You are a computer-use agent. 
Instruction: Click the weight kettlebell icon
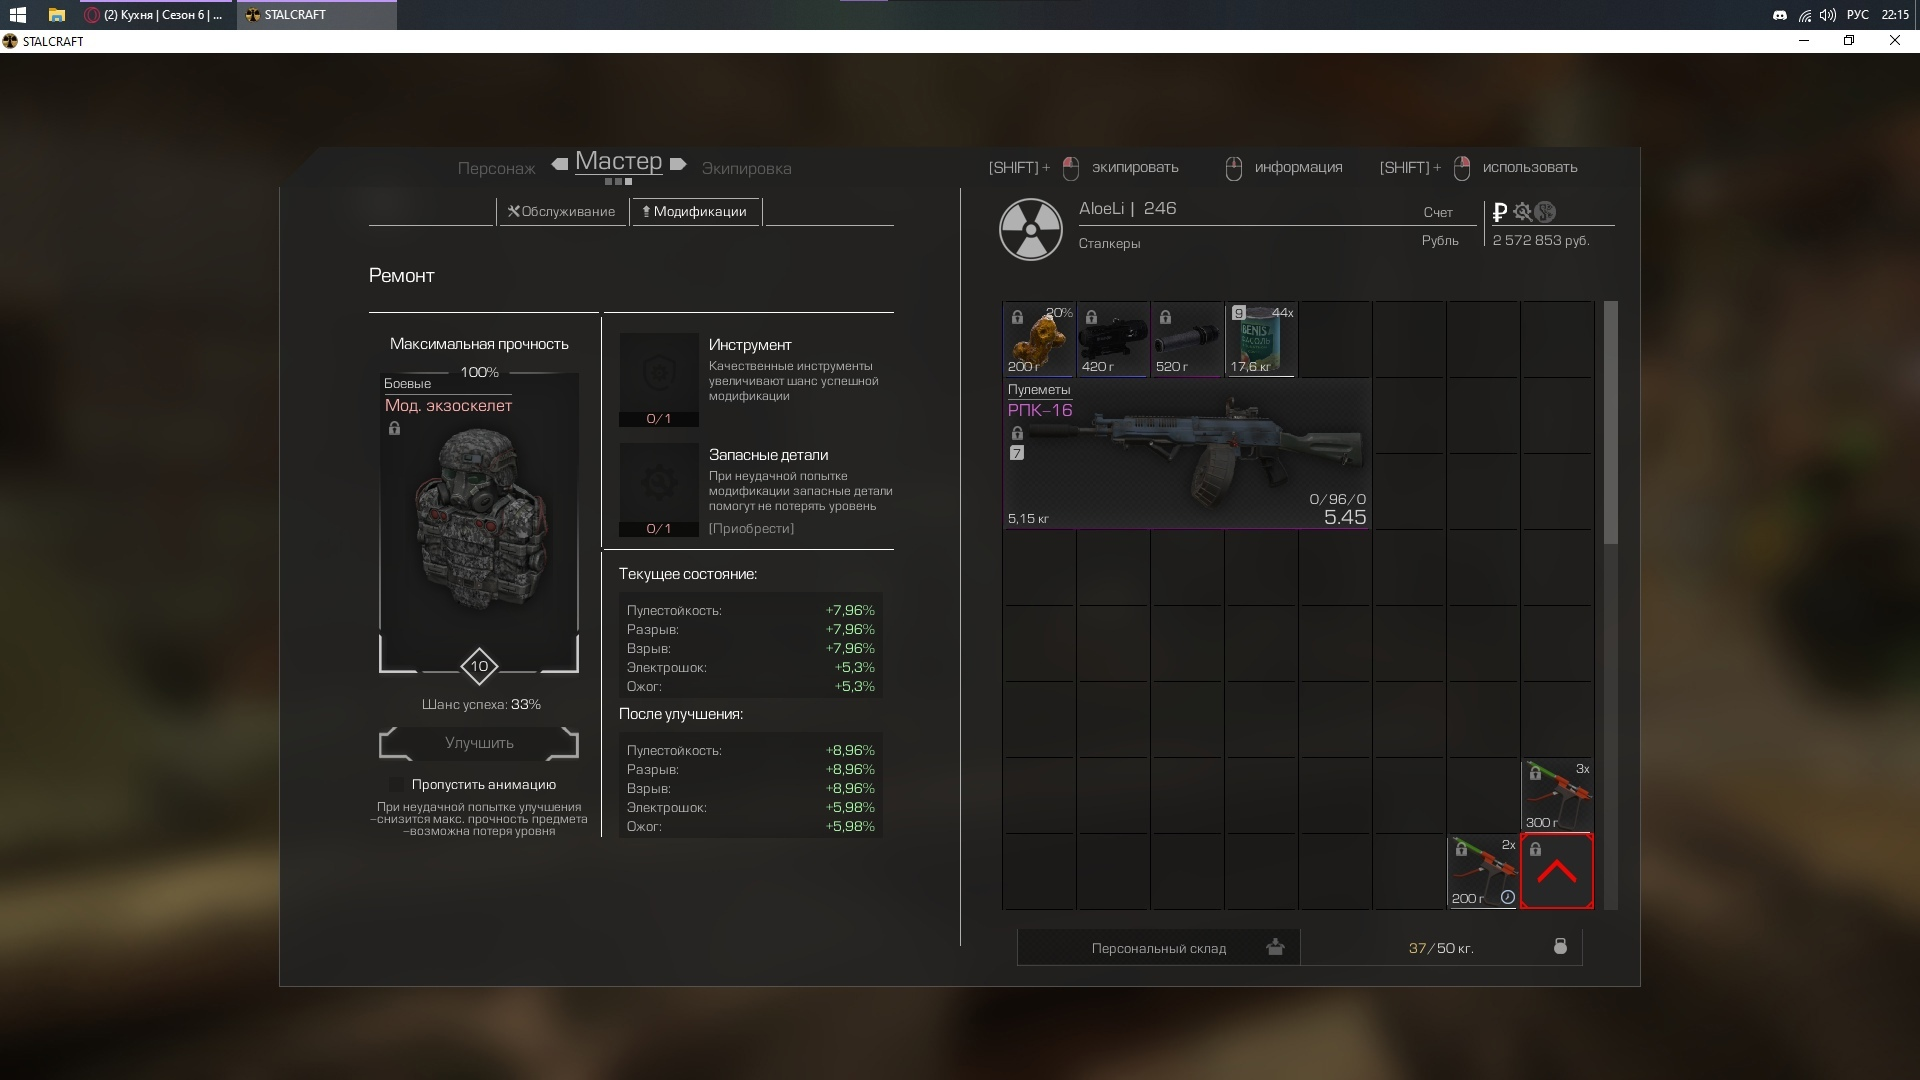1560,946
